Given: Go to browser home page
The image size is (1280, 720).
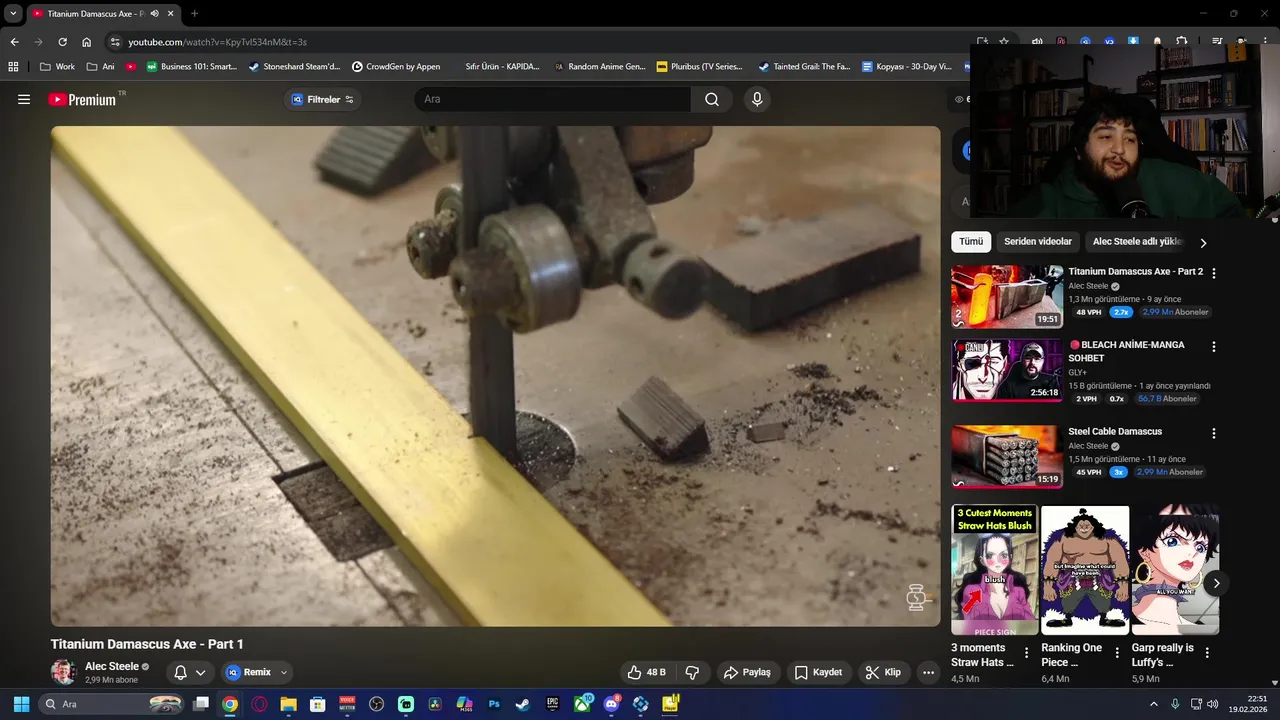Looking at the screenshot, I should tap(87, 42).
